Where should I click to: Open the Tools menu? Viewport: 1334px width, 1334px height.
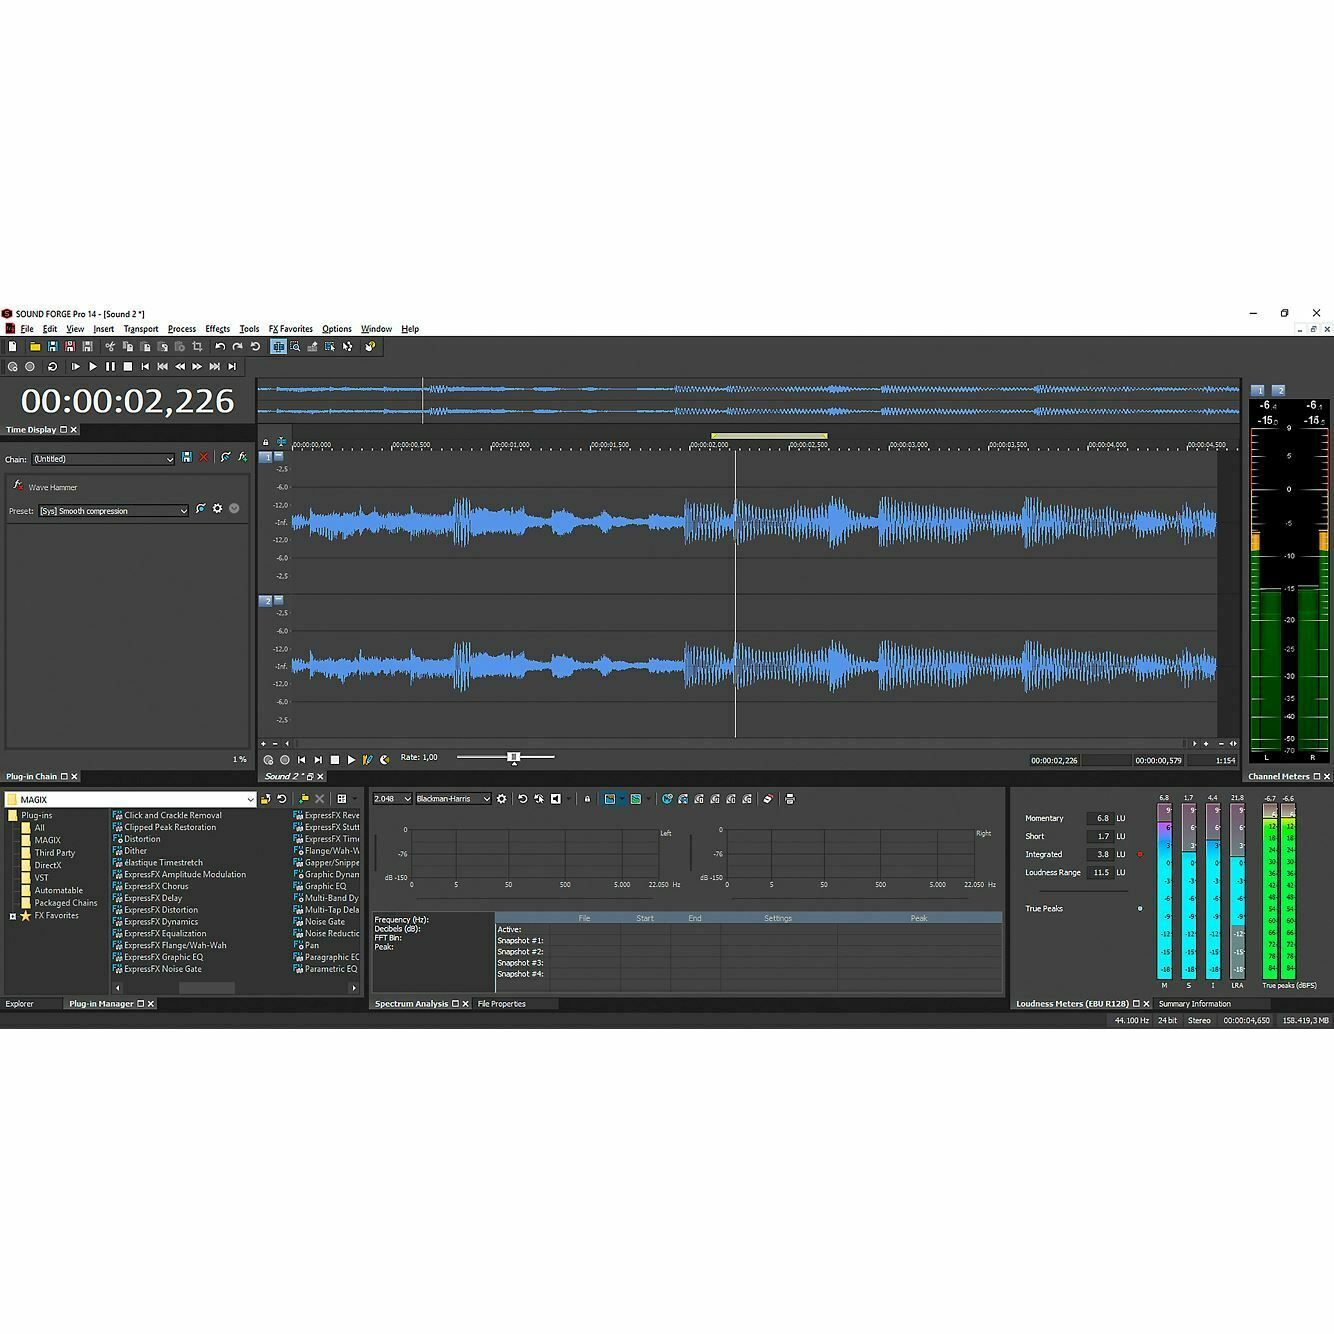(249, 329)
